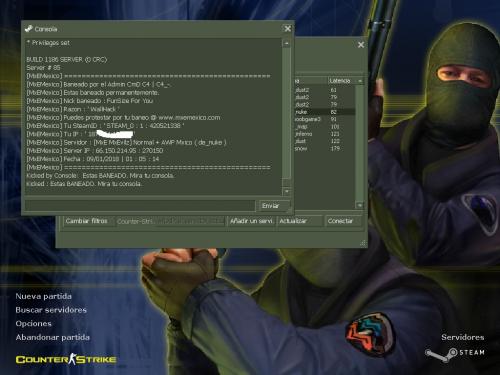Click the Cambiar filtros button
This screenshot has width=500, height=375.
[88, 221]
